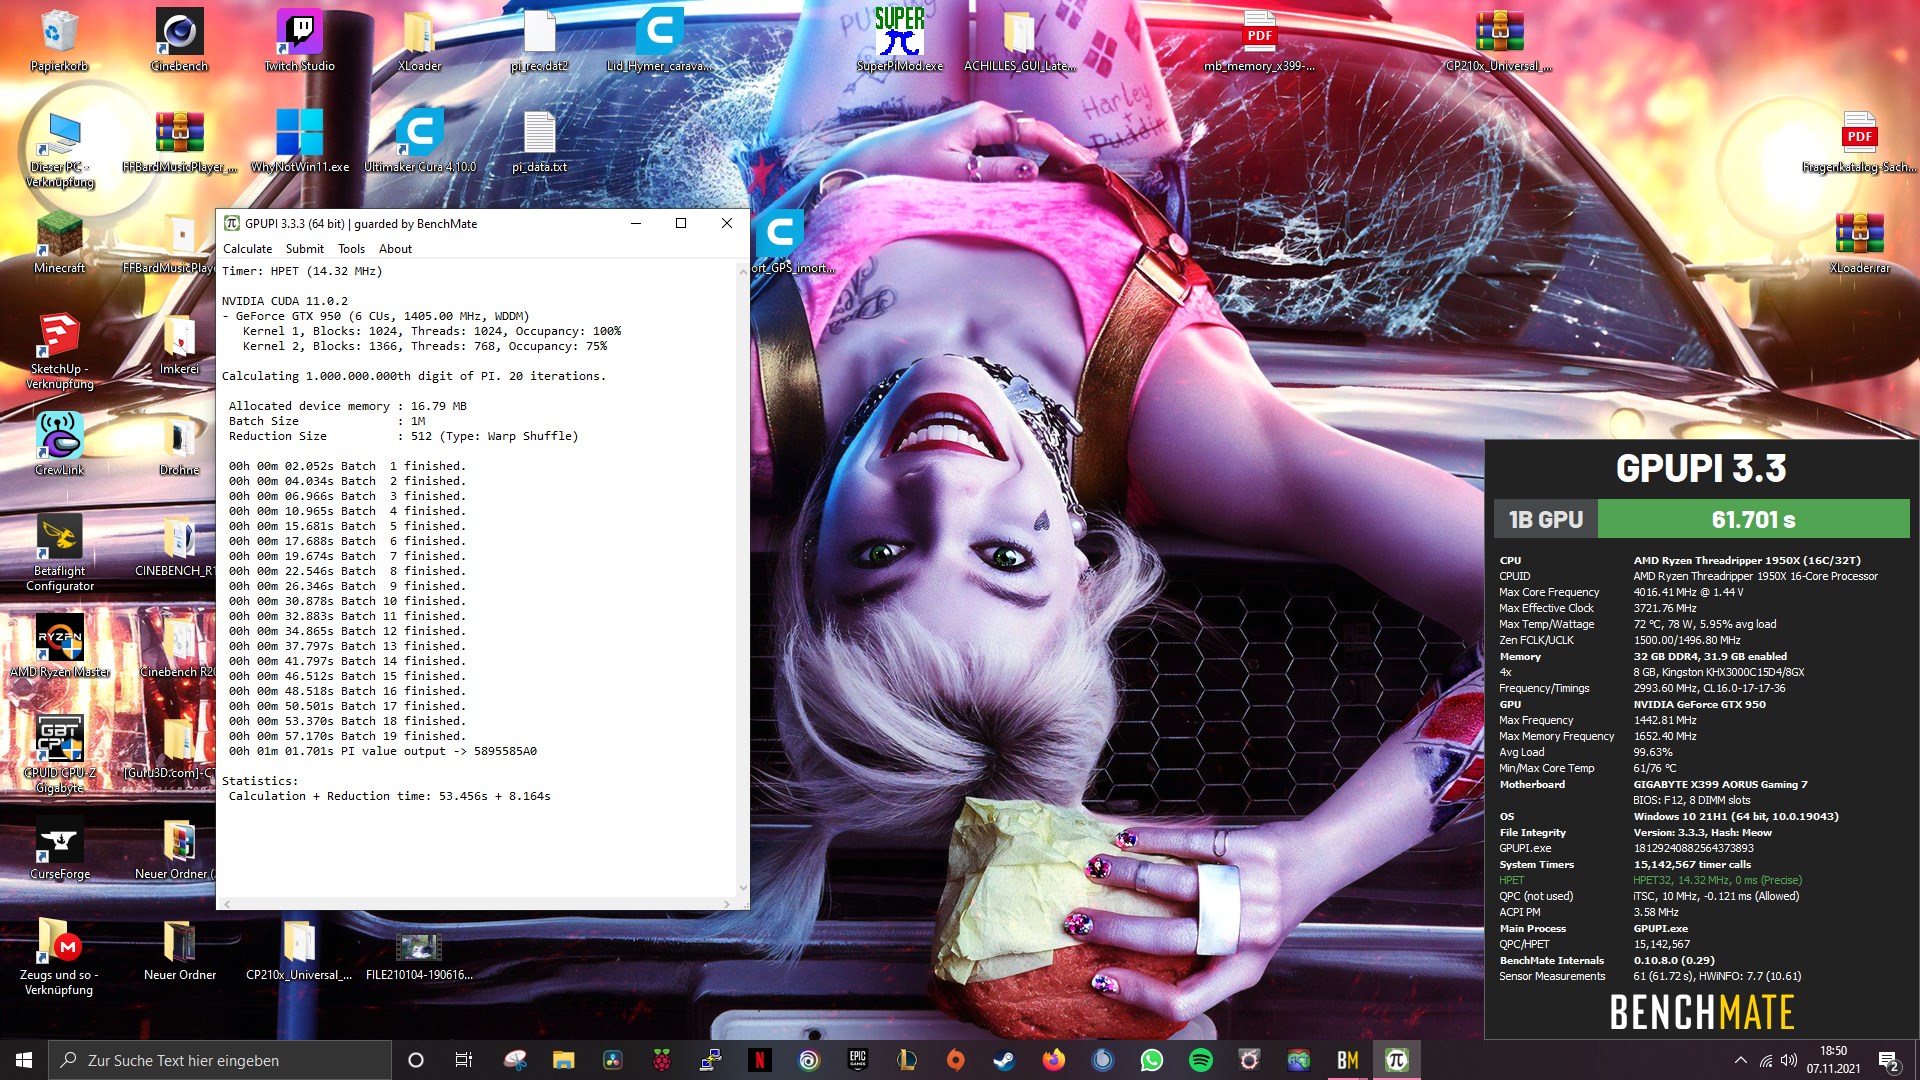Click the 'PI value output' line
The height and width of the screenshot is (1080, 1920).
coord(383,751)
